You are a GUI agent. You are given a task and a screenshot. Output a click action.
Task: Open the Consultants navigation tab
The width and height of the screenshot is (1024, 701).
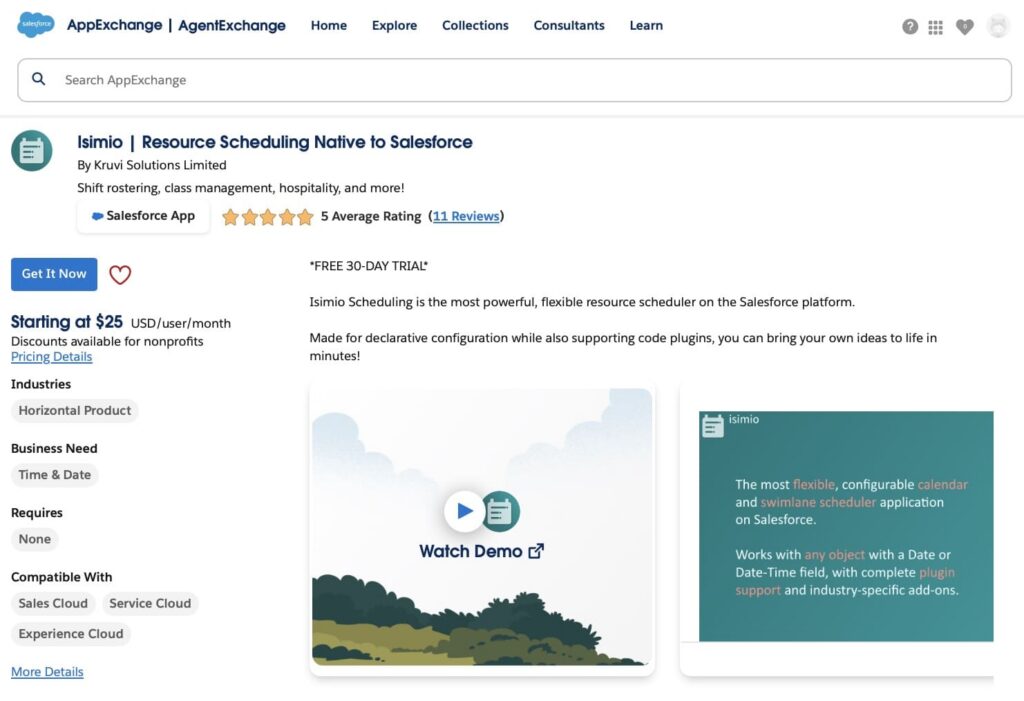(568, 25)
